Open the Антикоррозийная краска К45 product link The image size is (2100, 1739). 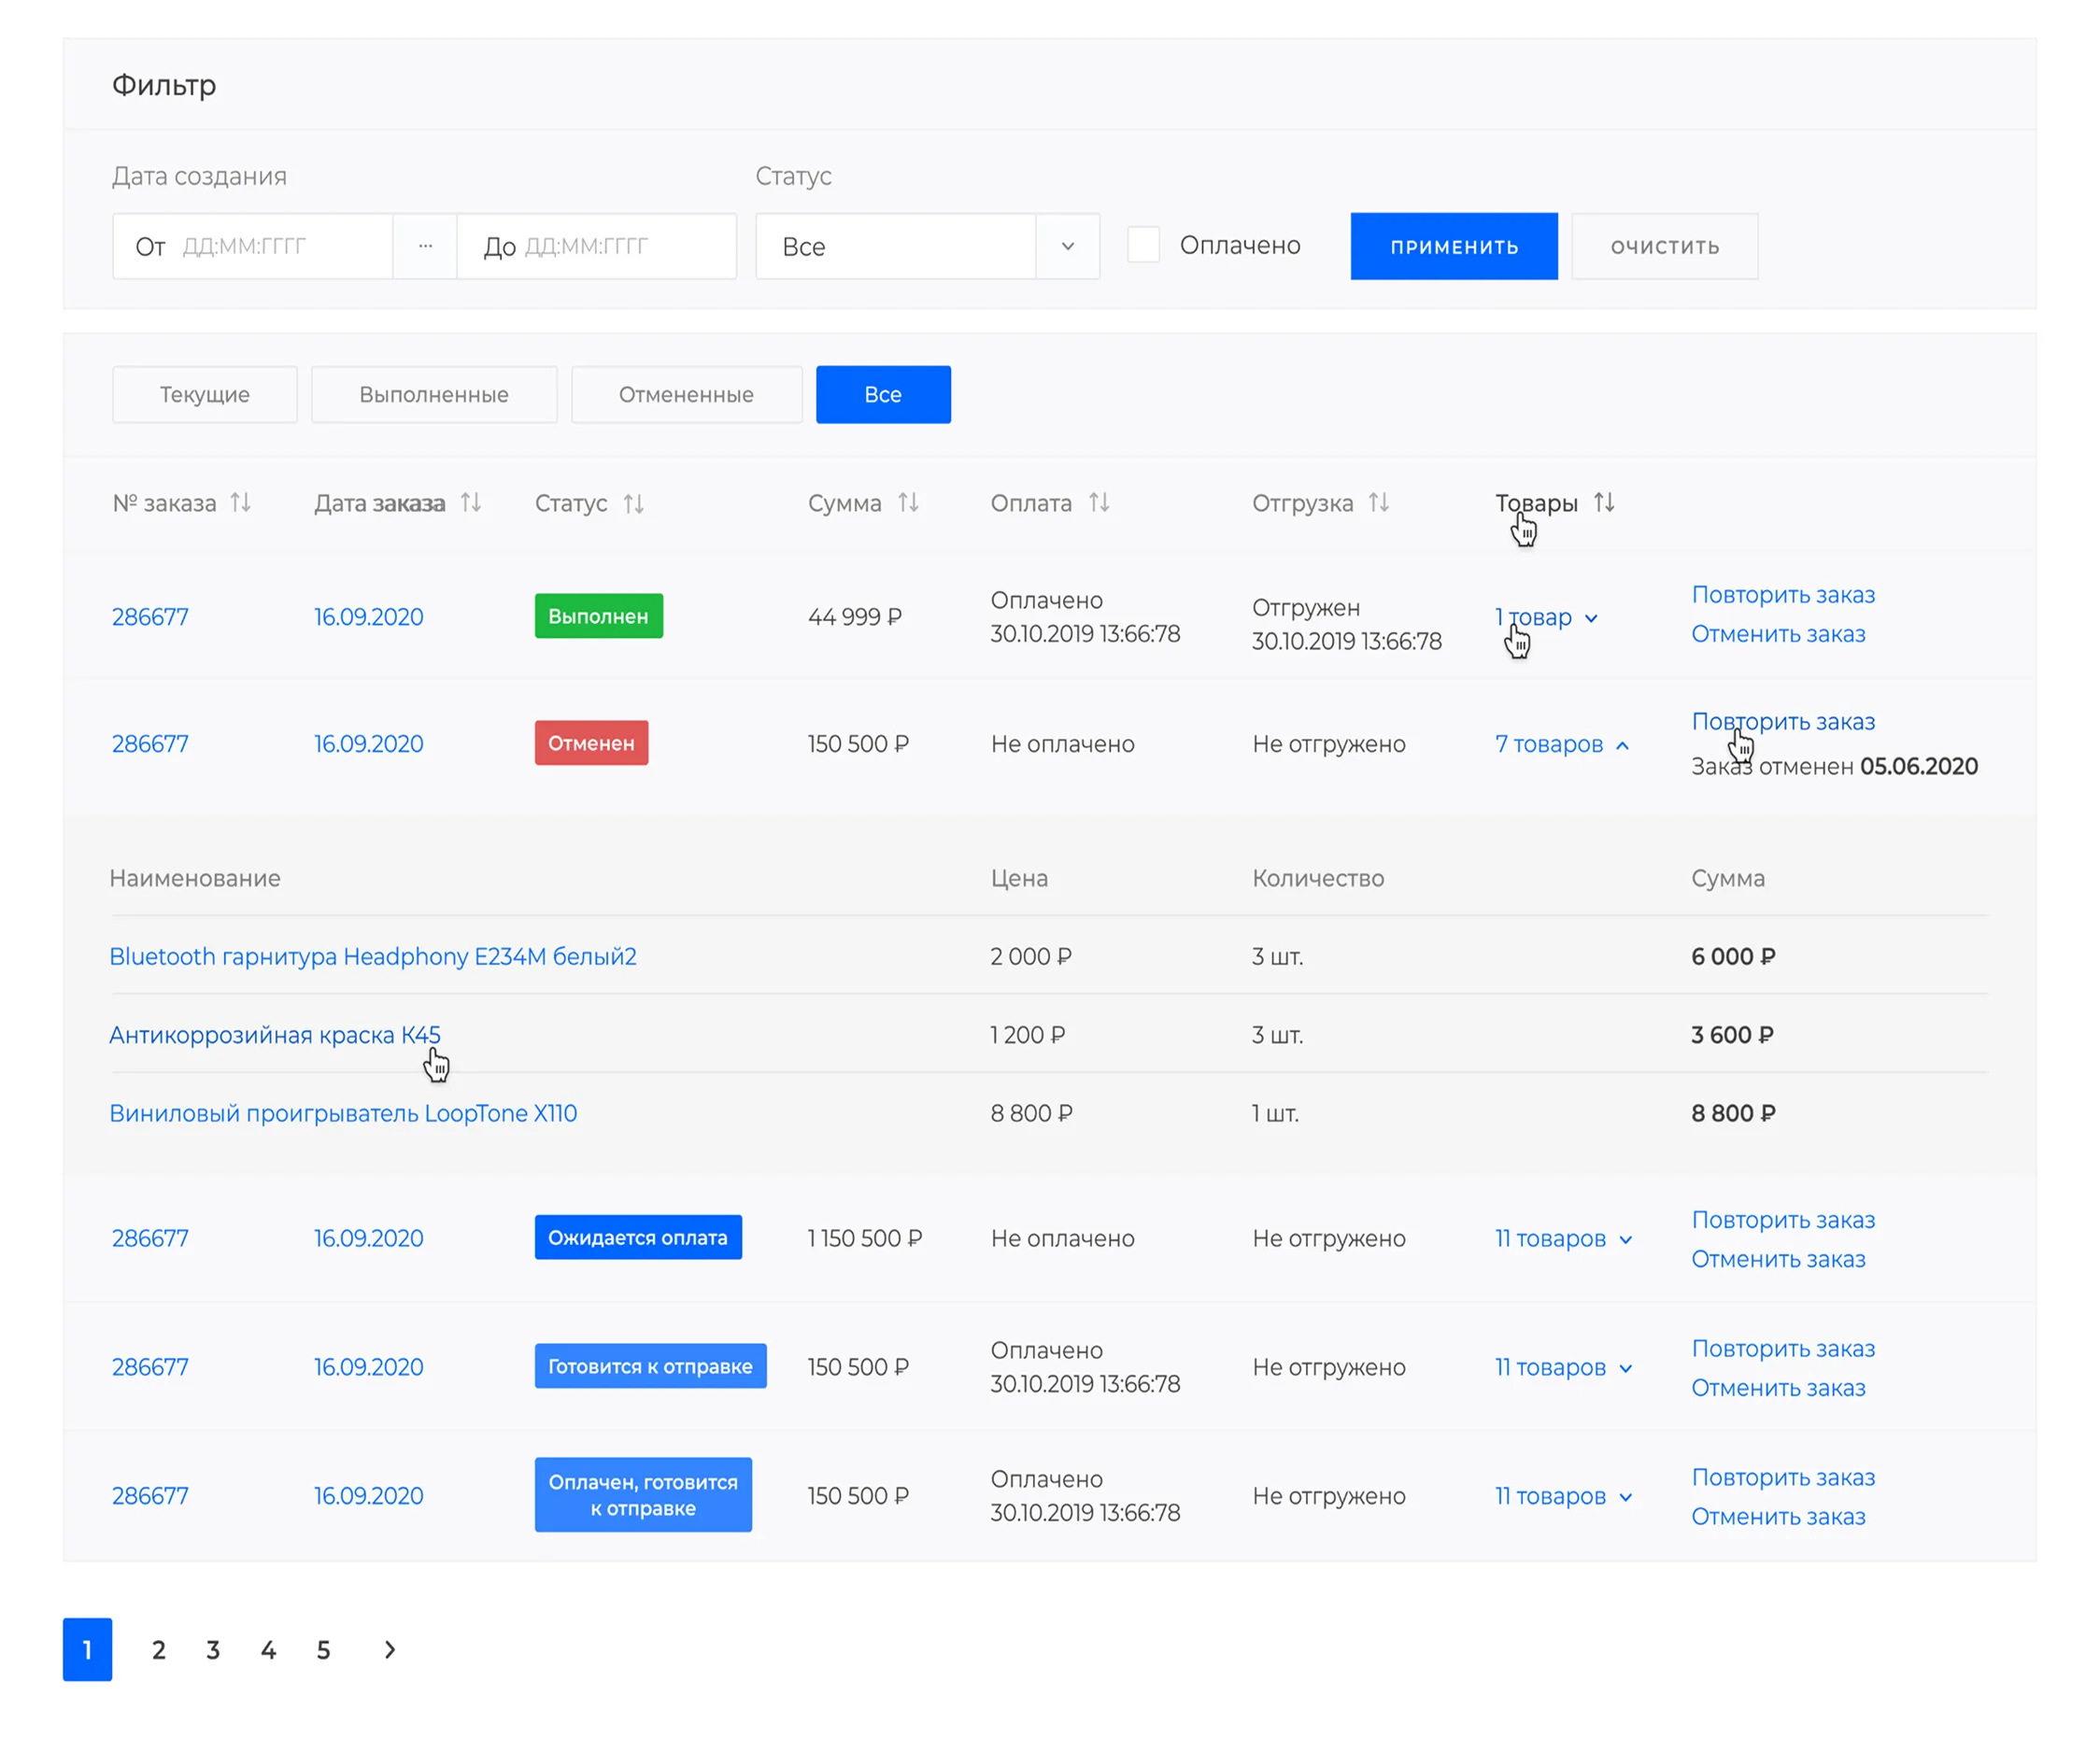274,1034
